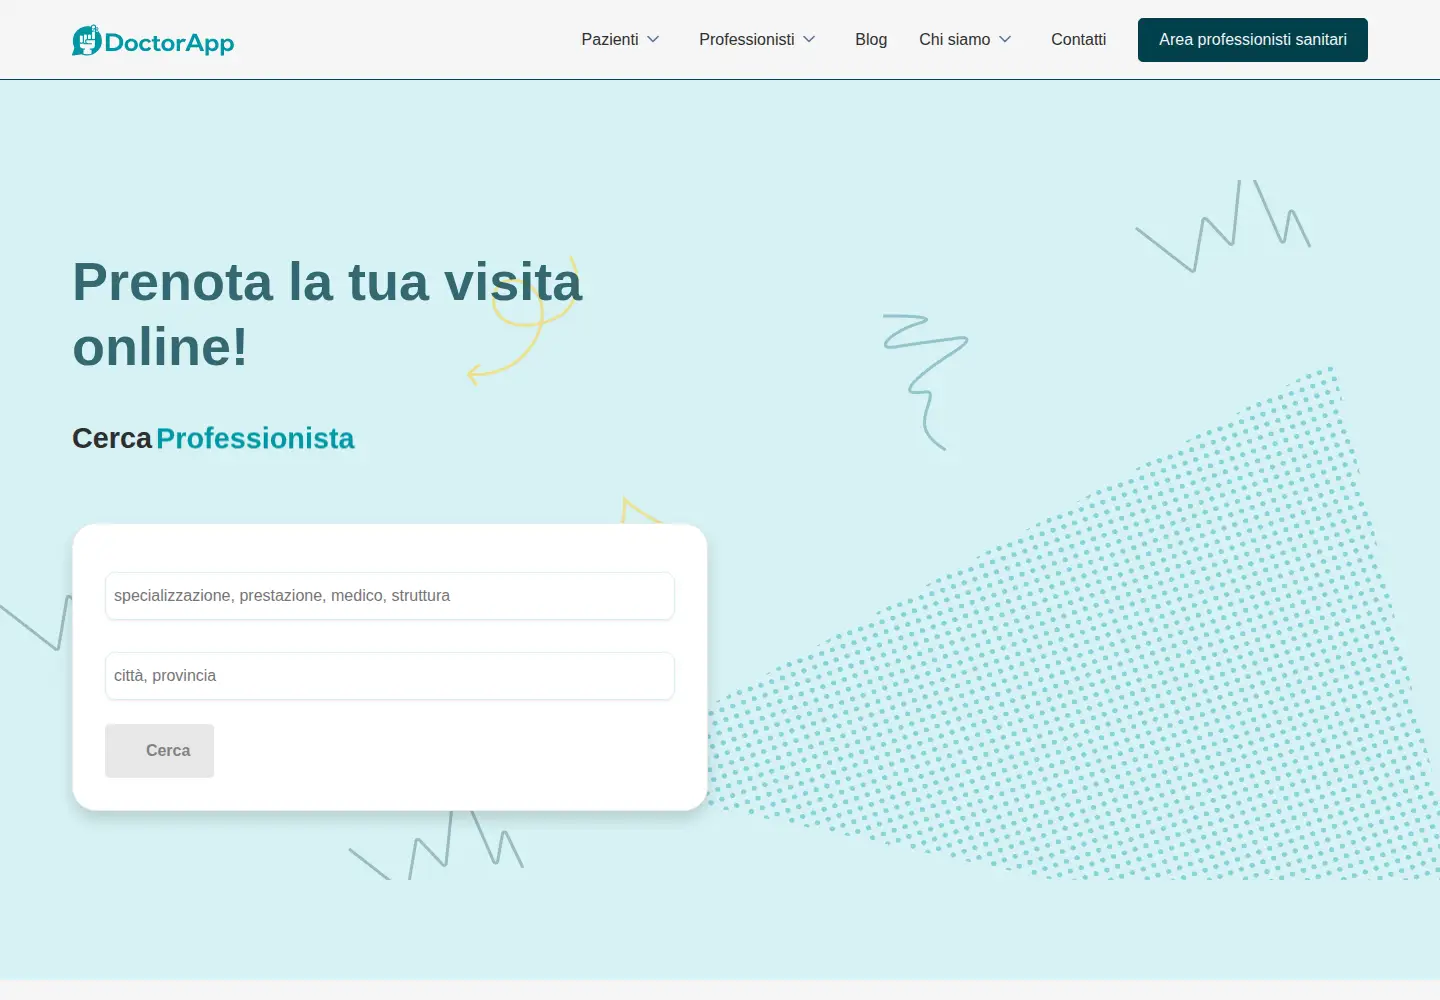Open the Pazienti menu item
Image resolution: width=1440 pixels, height=1000 pixels.
(609, 40)
